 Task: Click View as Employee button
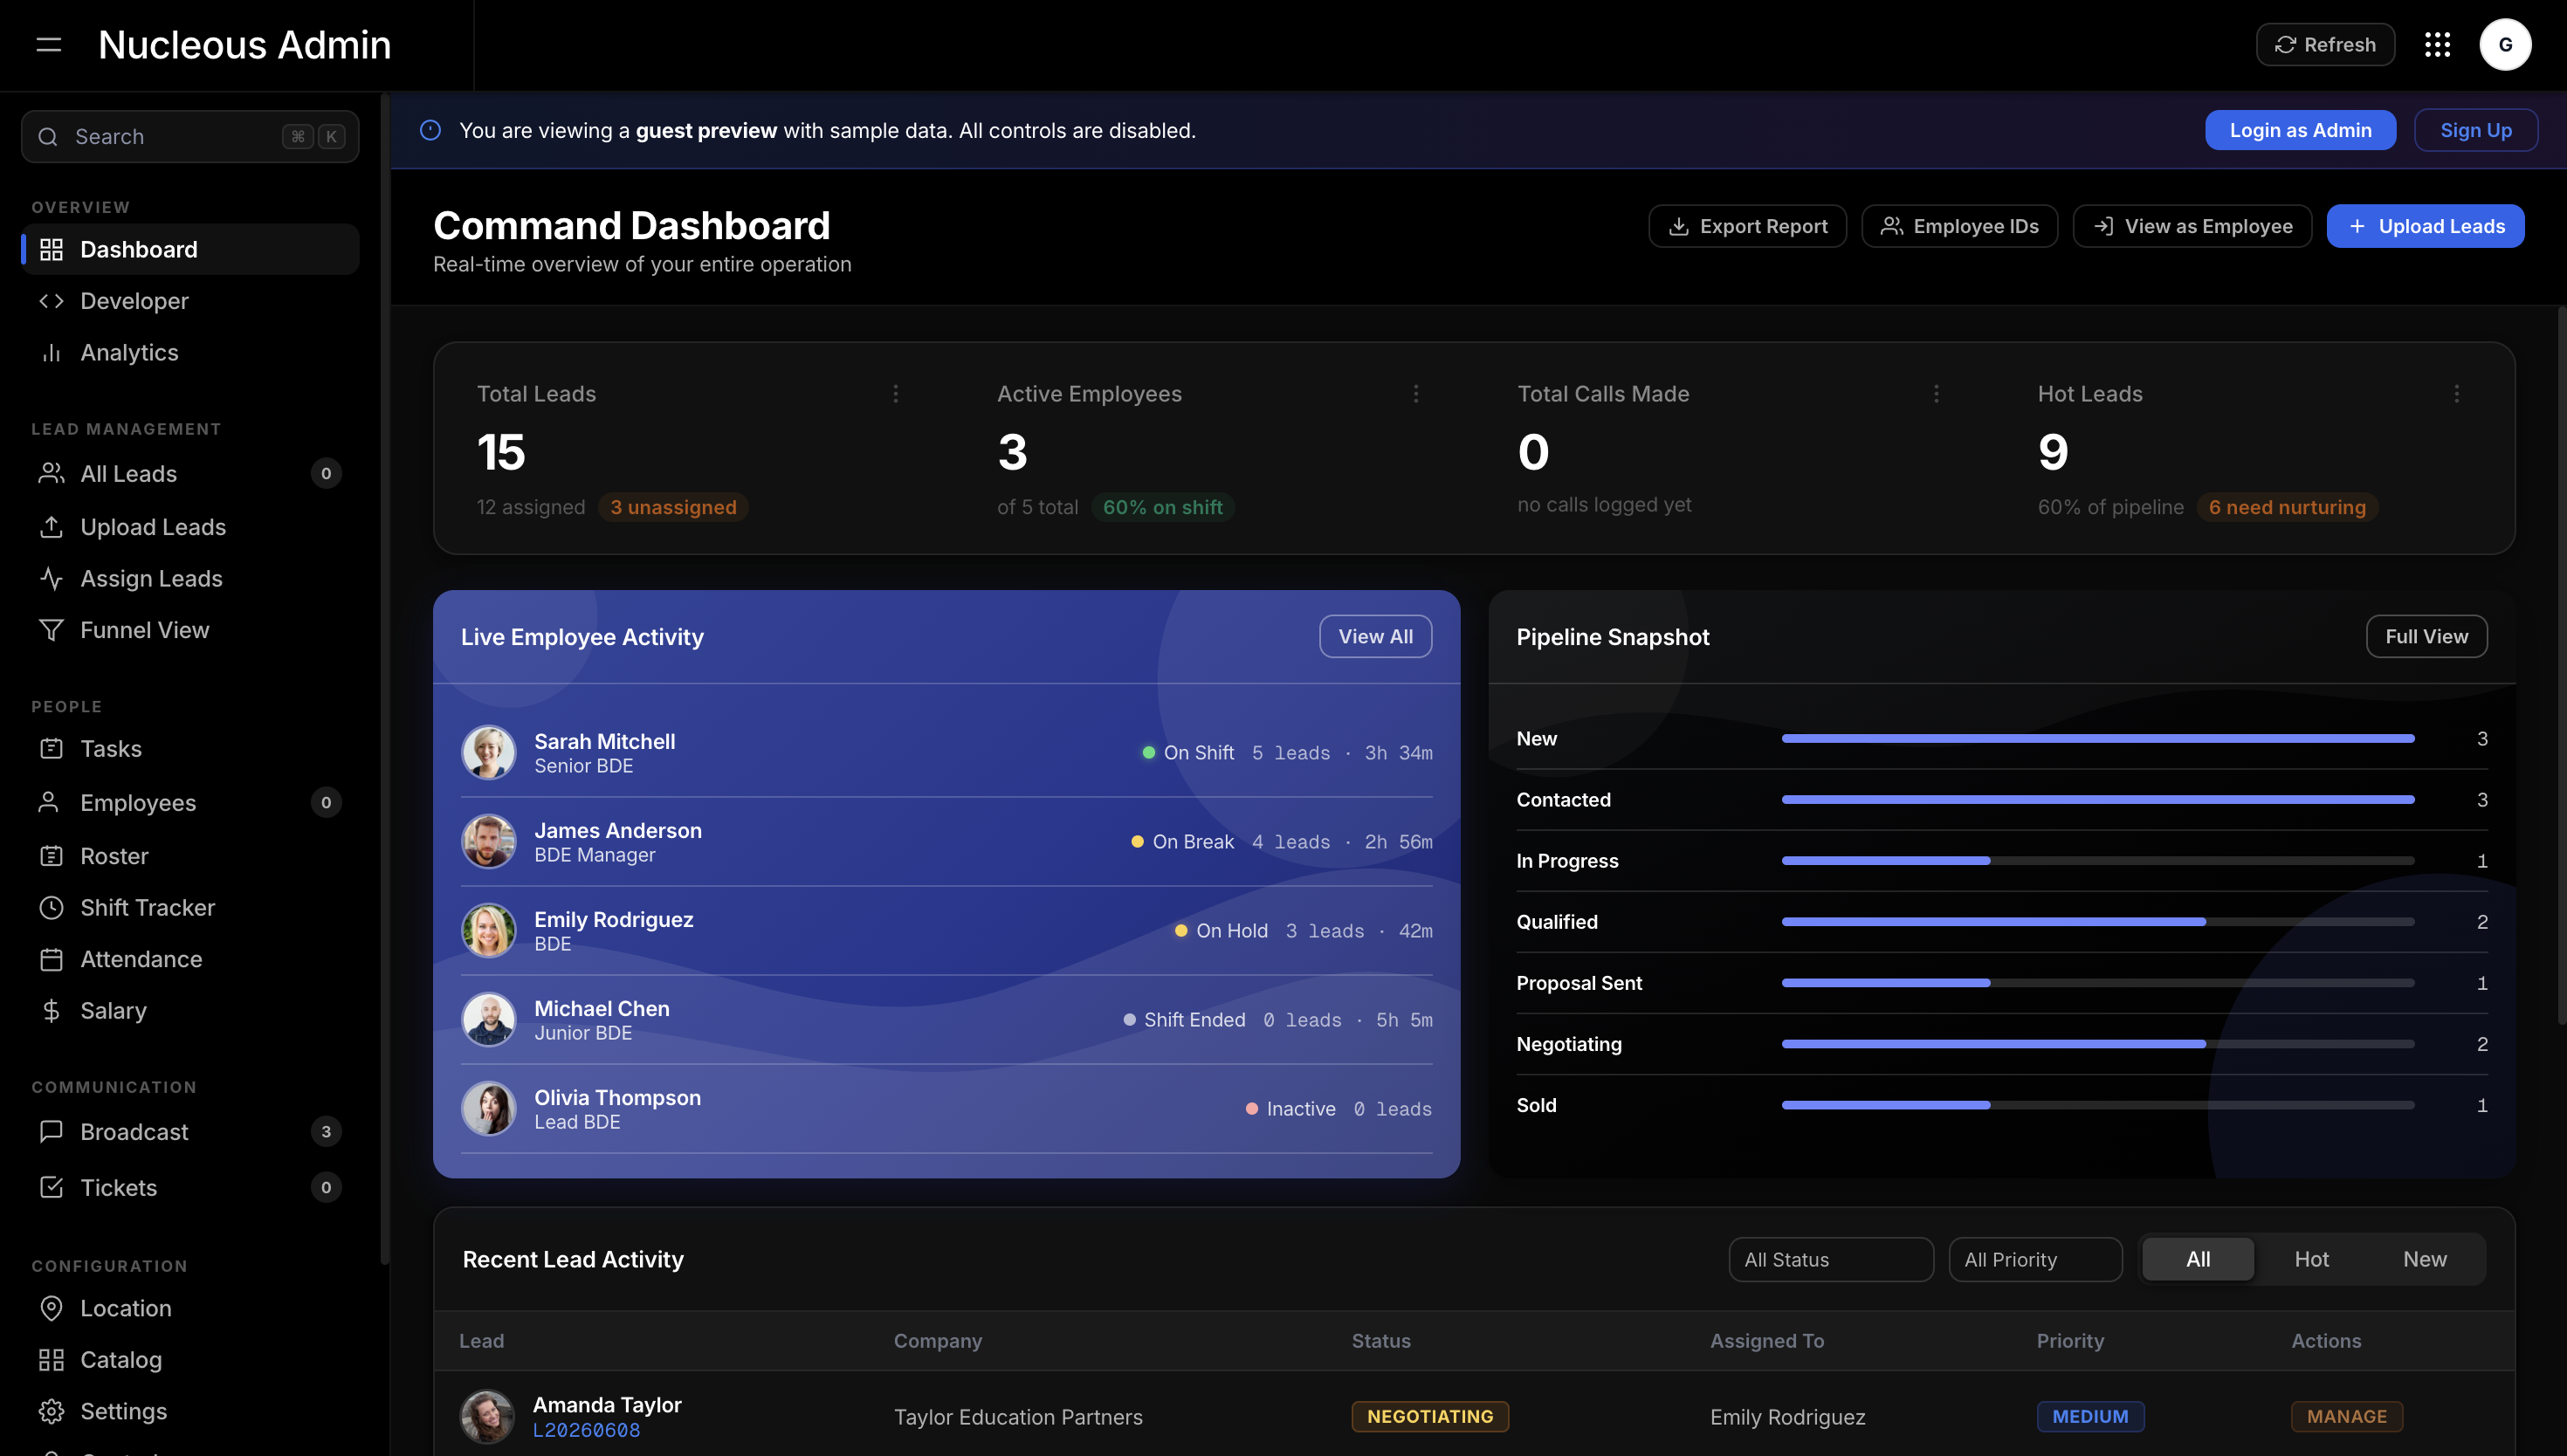tap(2192, 226)
